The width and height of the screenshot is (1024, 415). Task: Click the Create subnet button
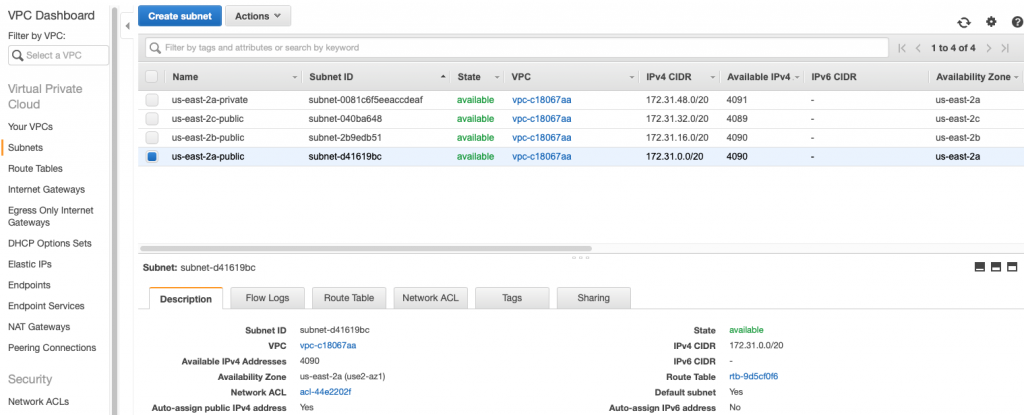180,16
